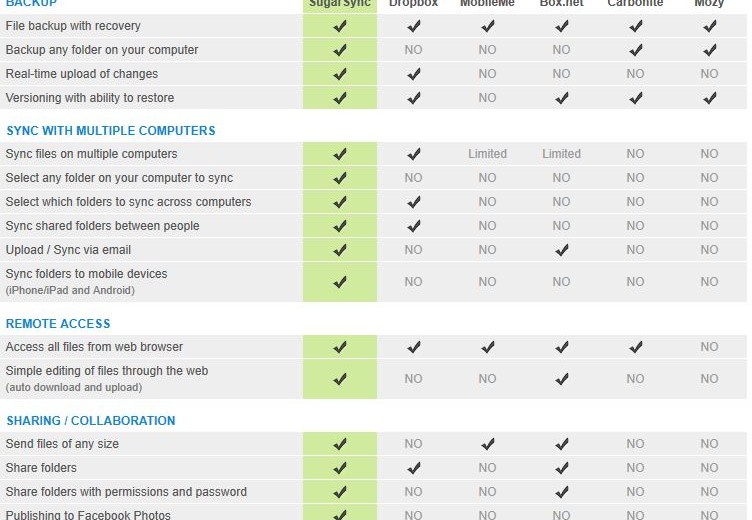Click 'Share folders with permissions and password' label
This screenshot has width=752, height=520.
(x=126, y=492)
